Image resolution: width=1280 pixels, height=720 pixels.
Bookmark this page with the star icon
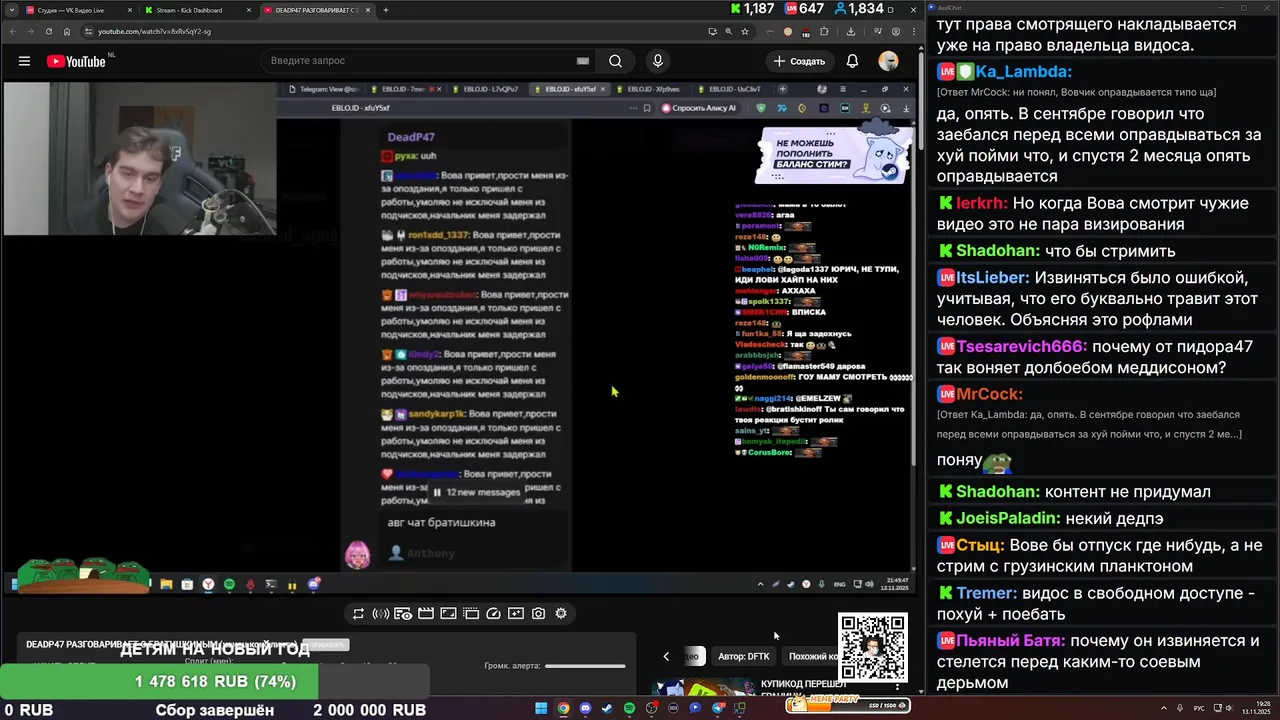(744, 31)
